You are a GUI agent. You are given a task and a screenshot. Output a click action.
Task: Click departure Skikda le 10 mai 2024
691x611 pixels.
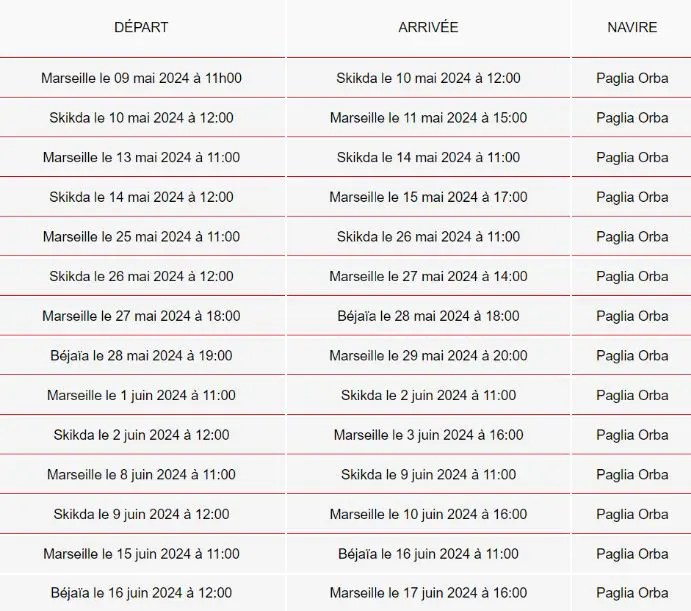coord(141,118)
